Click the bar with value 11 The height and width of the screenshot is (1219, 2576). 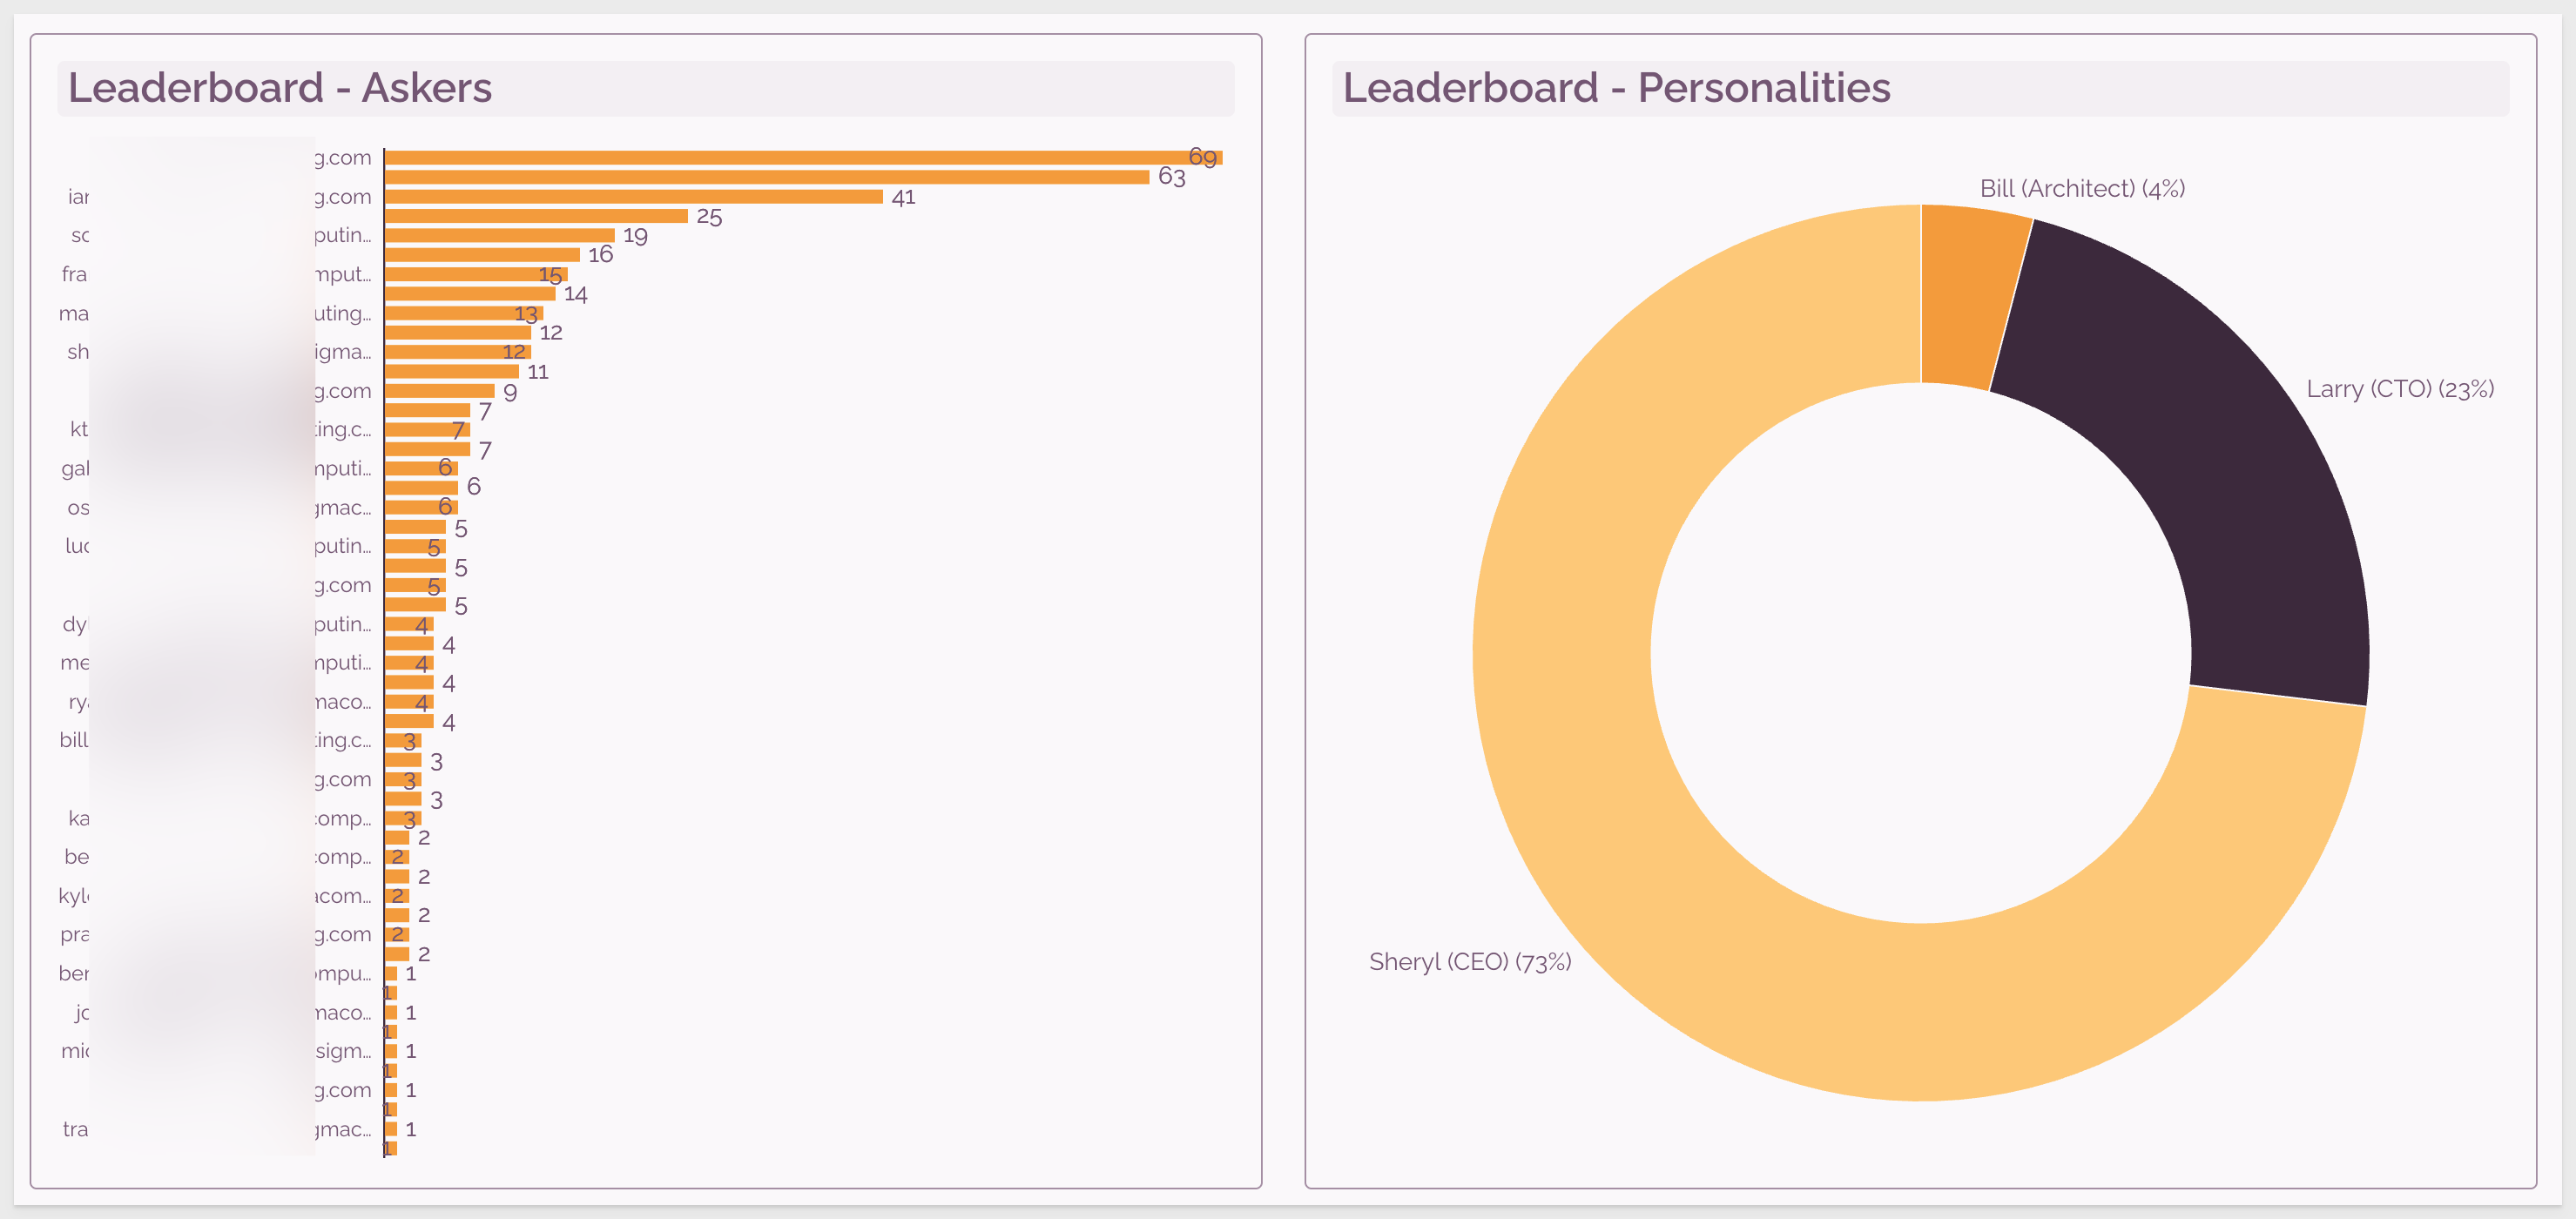452,371
